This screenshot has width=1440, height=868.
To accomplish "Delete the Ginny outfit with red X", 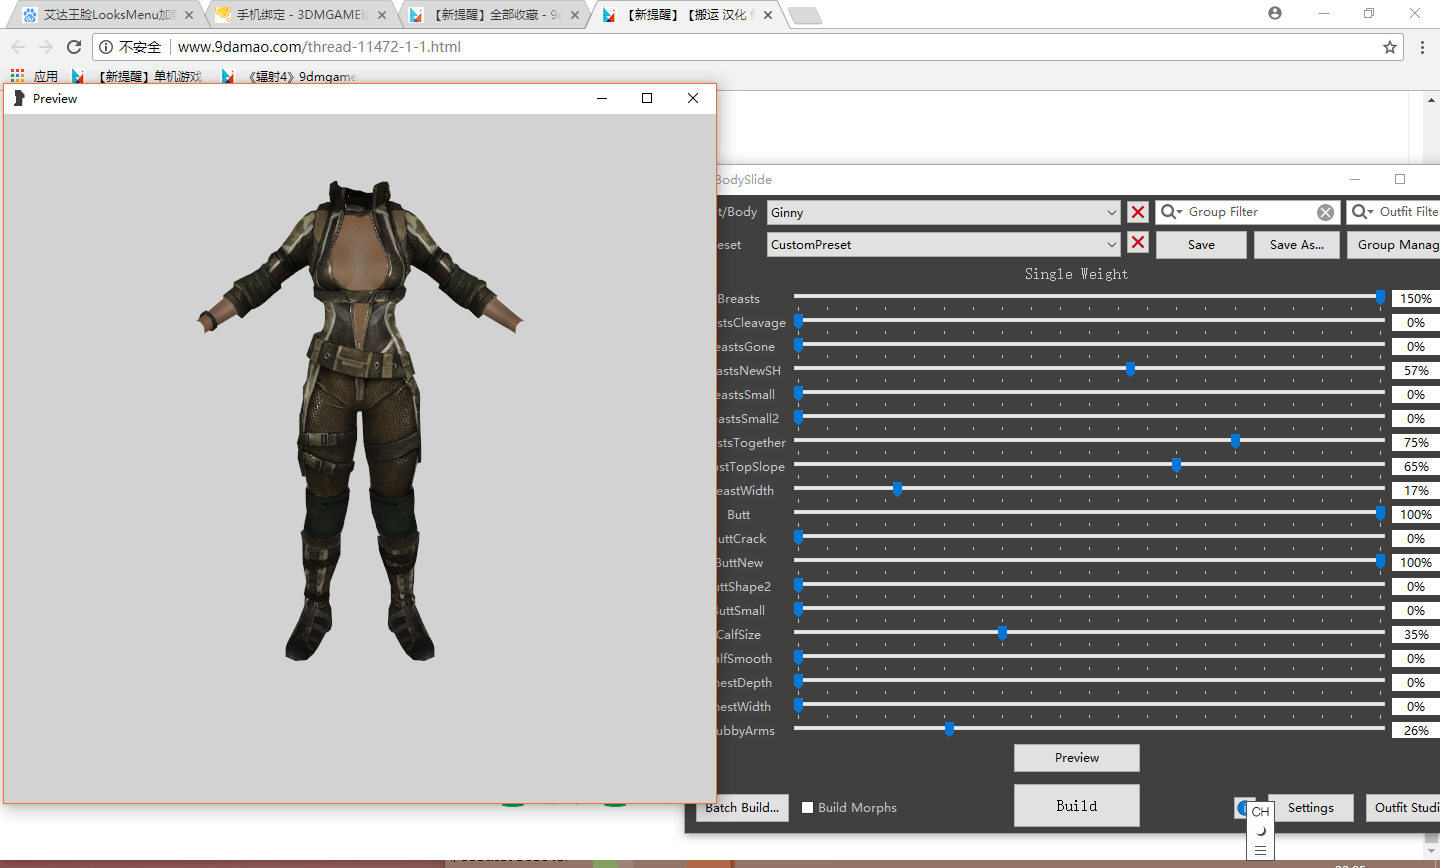I will pyautogui.click(x=1138, y=212).
